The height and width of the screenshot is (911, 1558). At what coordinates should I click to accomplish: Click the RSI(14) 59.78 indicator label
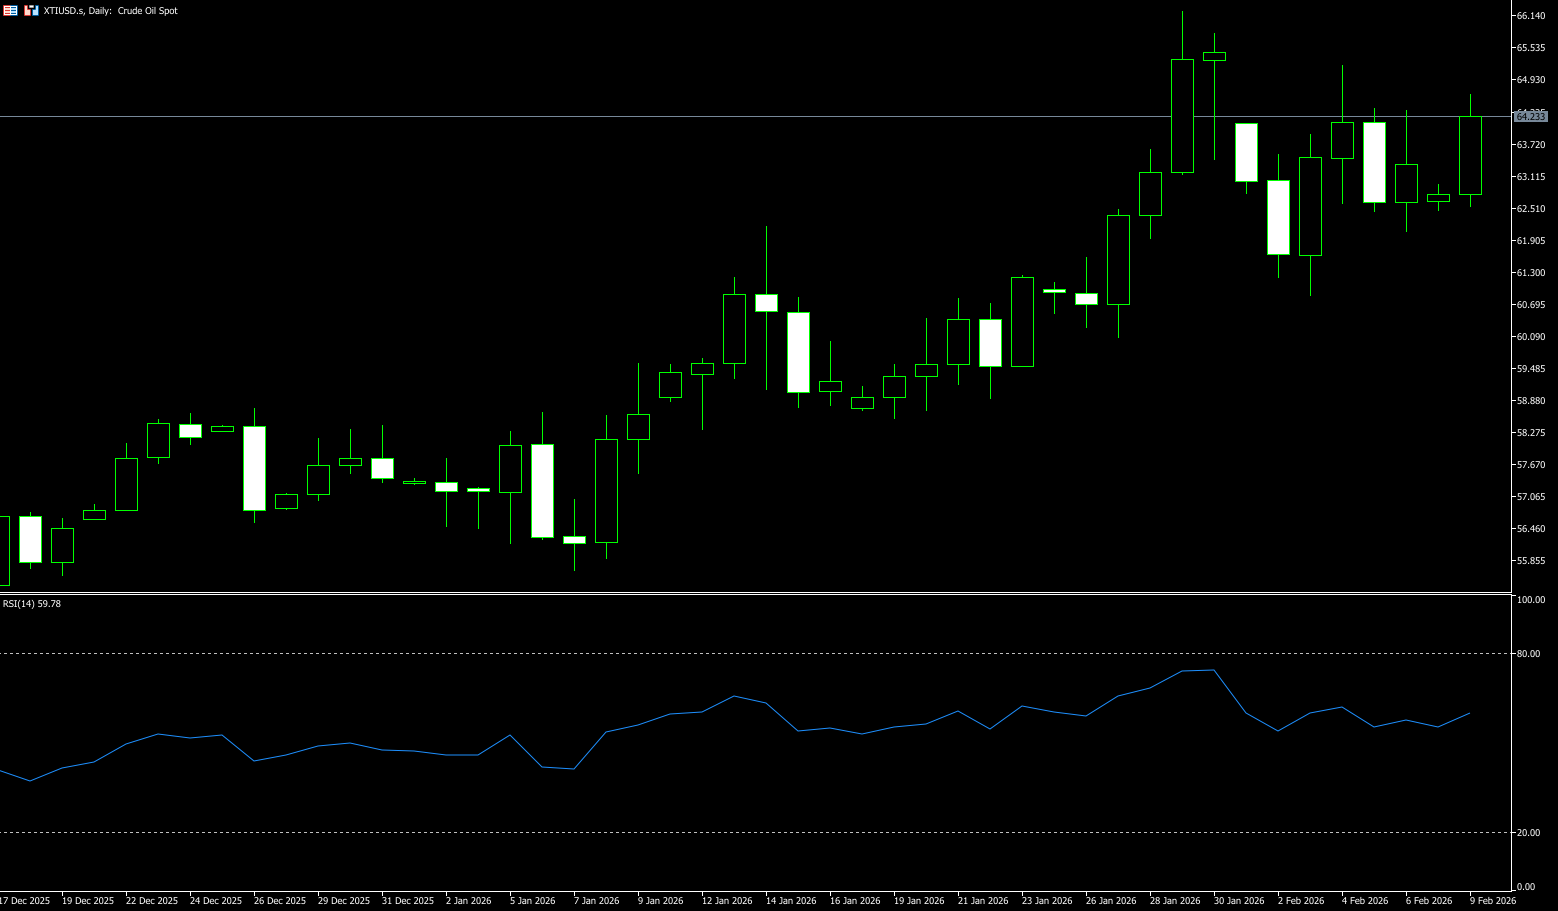pos(32,604)
